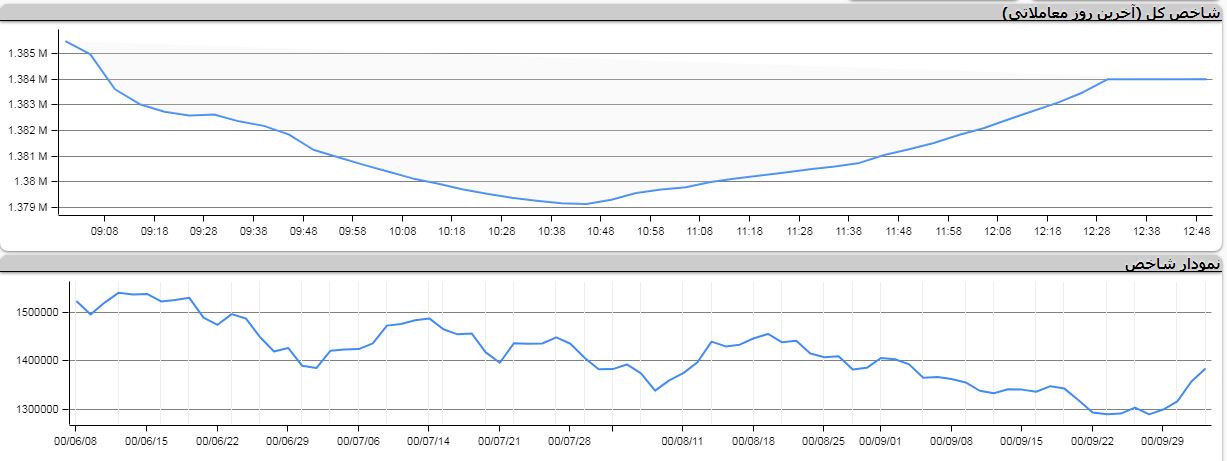Image resolution: width=1227 pixels, height=461 pixels.
Task: Click the 11:38 time axis label
Action: tap(848, 231)
